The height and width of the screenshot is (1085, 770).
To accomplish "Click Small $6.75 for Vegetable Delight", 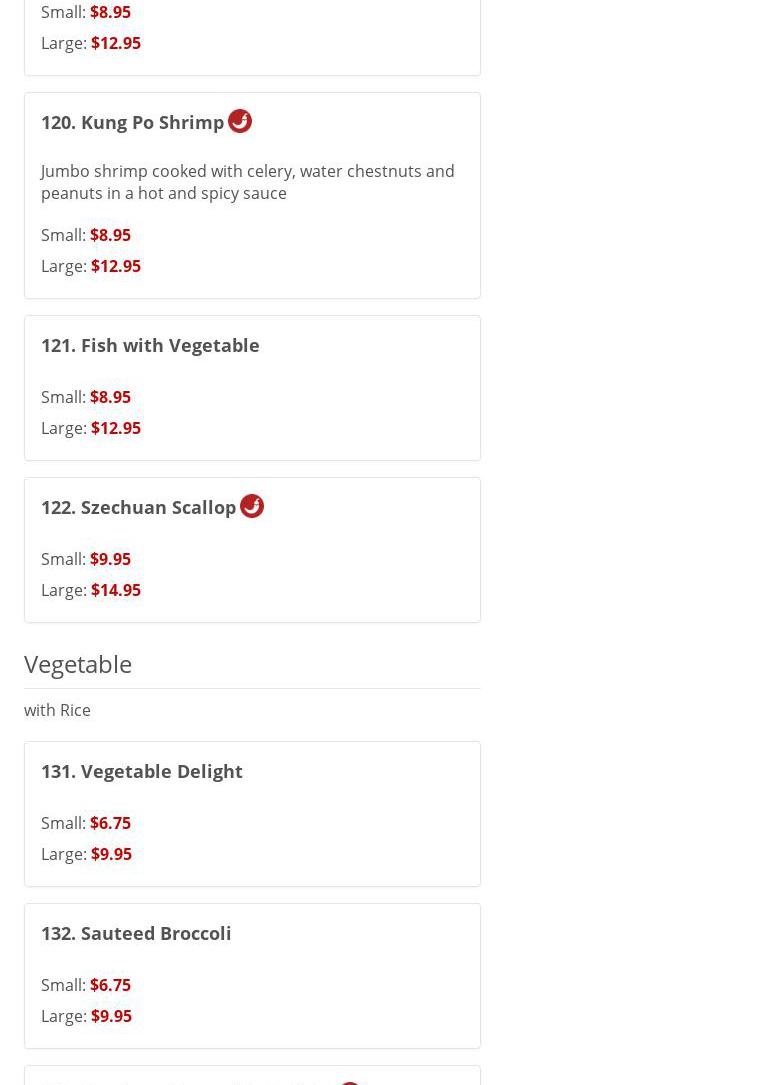I will [x=86, y=823].
